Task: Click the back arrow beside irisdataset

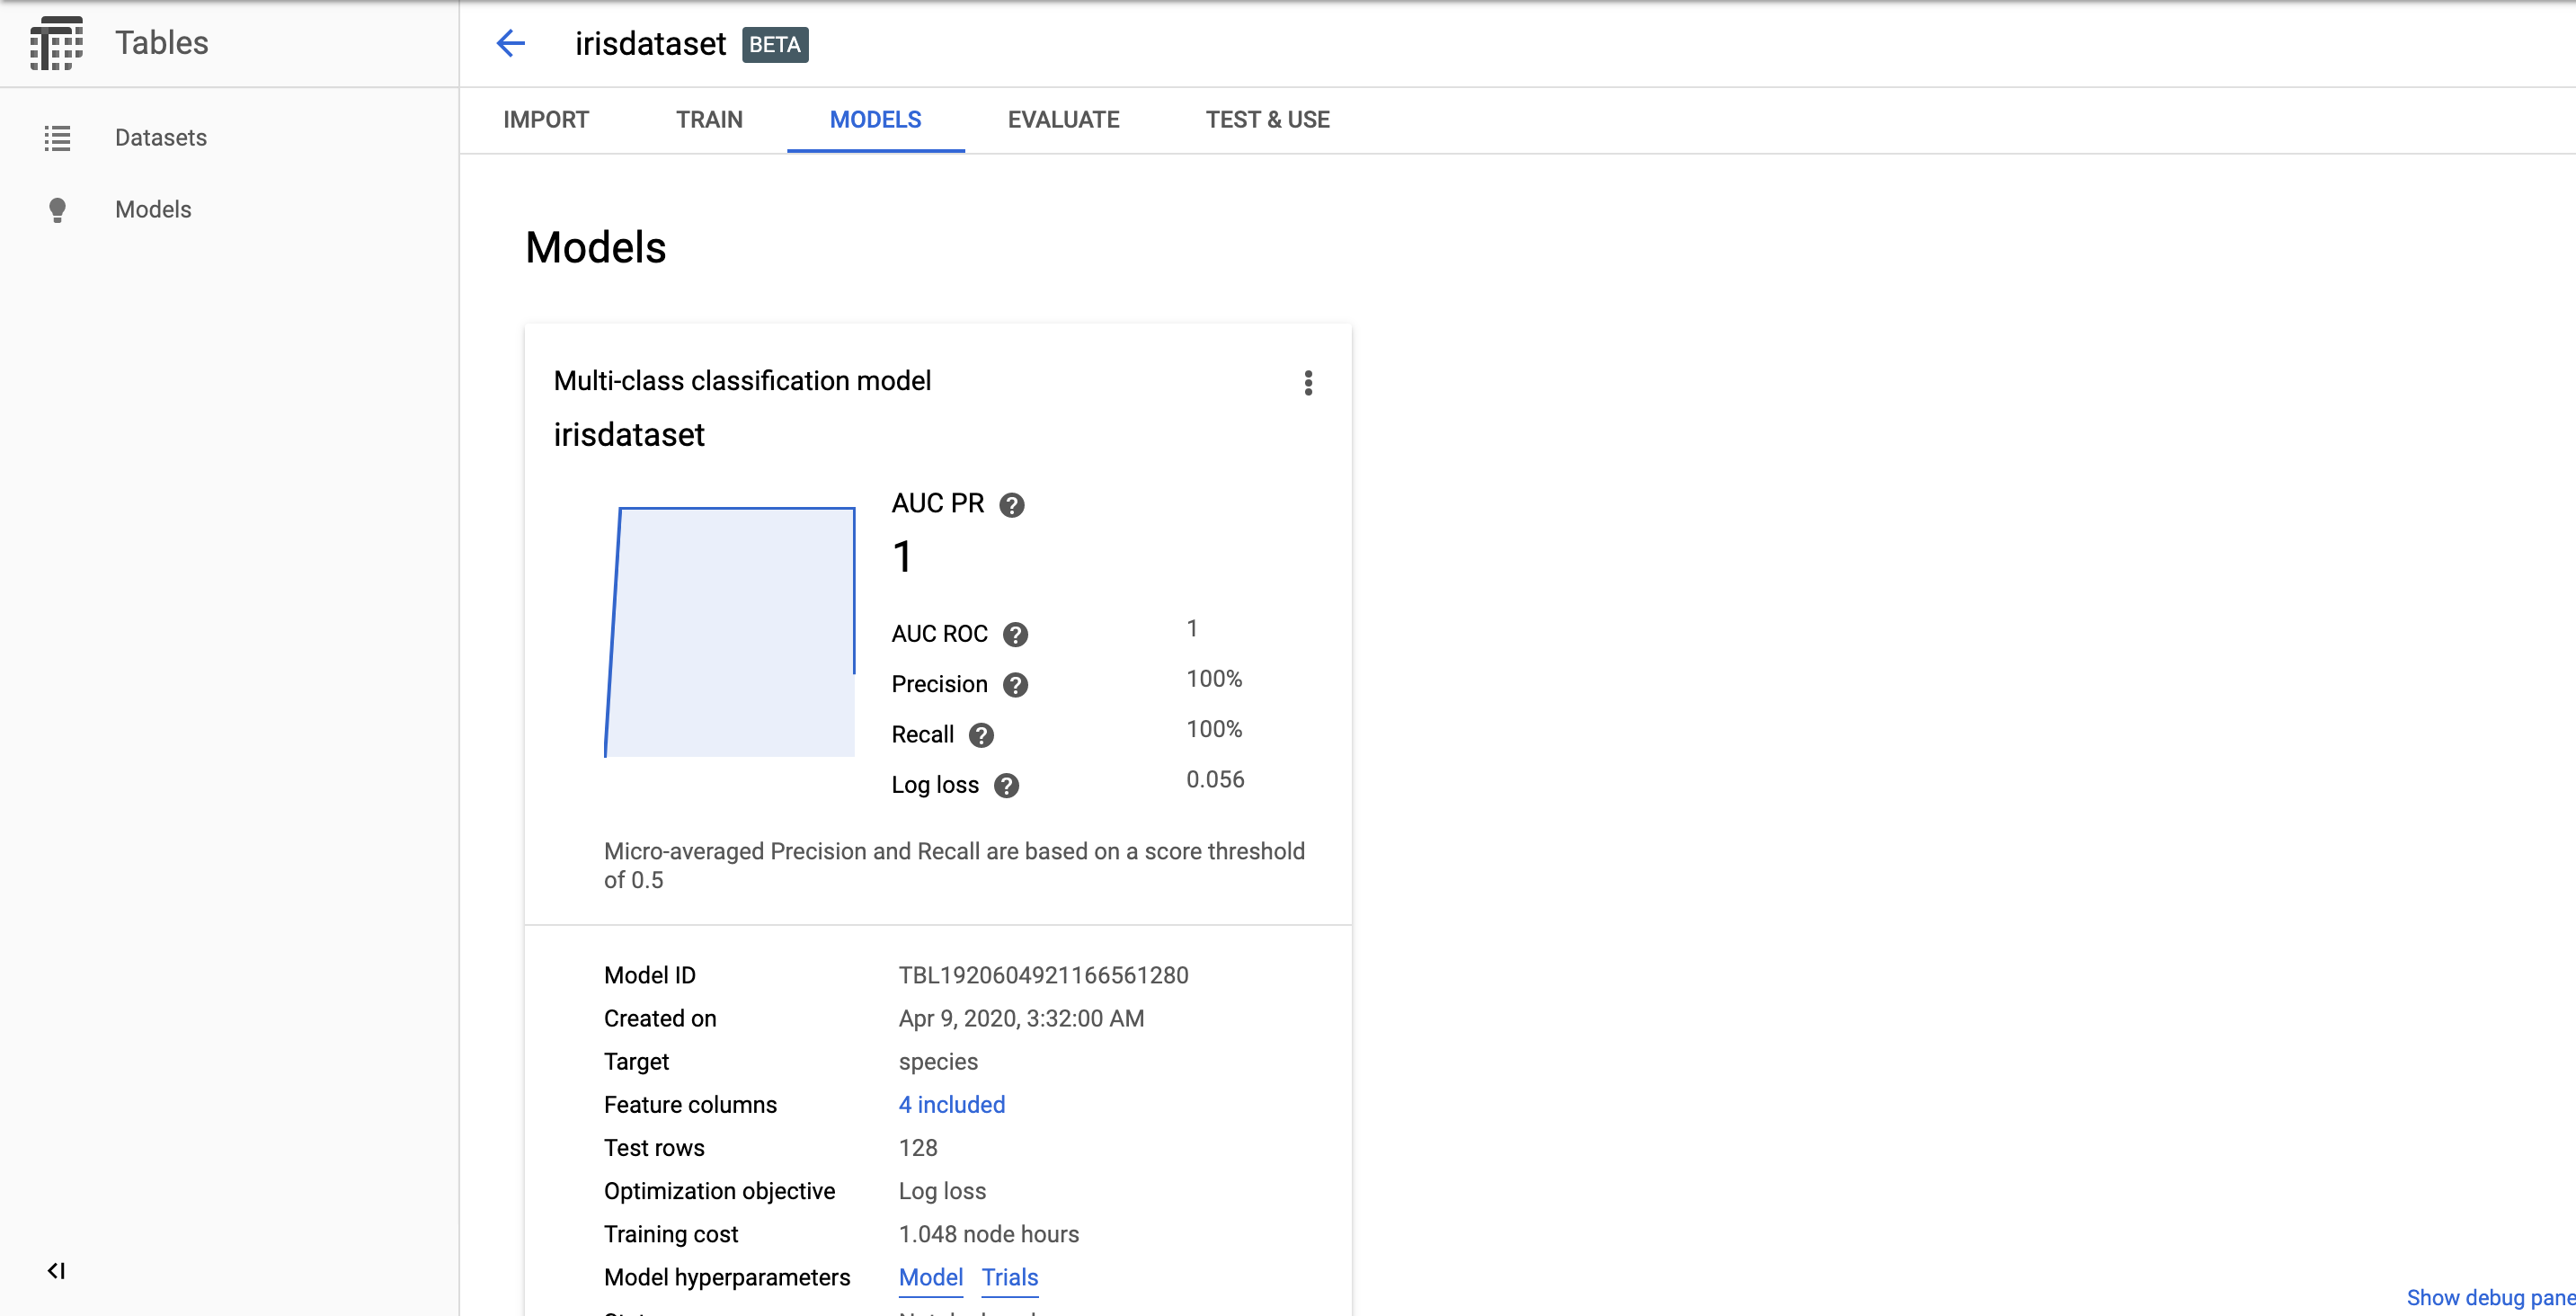Action: point(511,43)
